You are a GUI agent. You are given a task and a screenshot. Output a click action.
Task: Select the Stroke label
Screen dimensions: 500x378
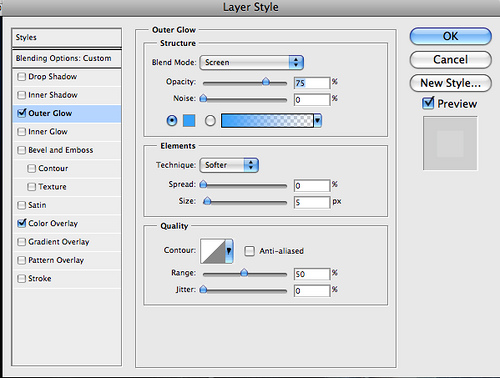click(40, 278)
